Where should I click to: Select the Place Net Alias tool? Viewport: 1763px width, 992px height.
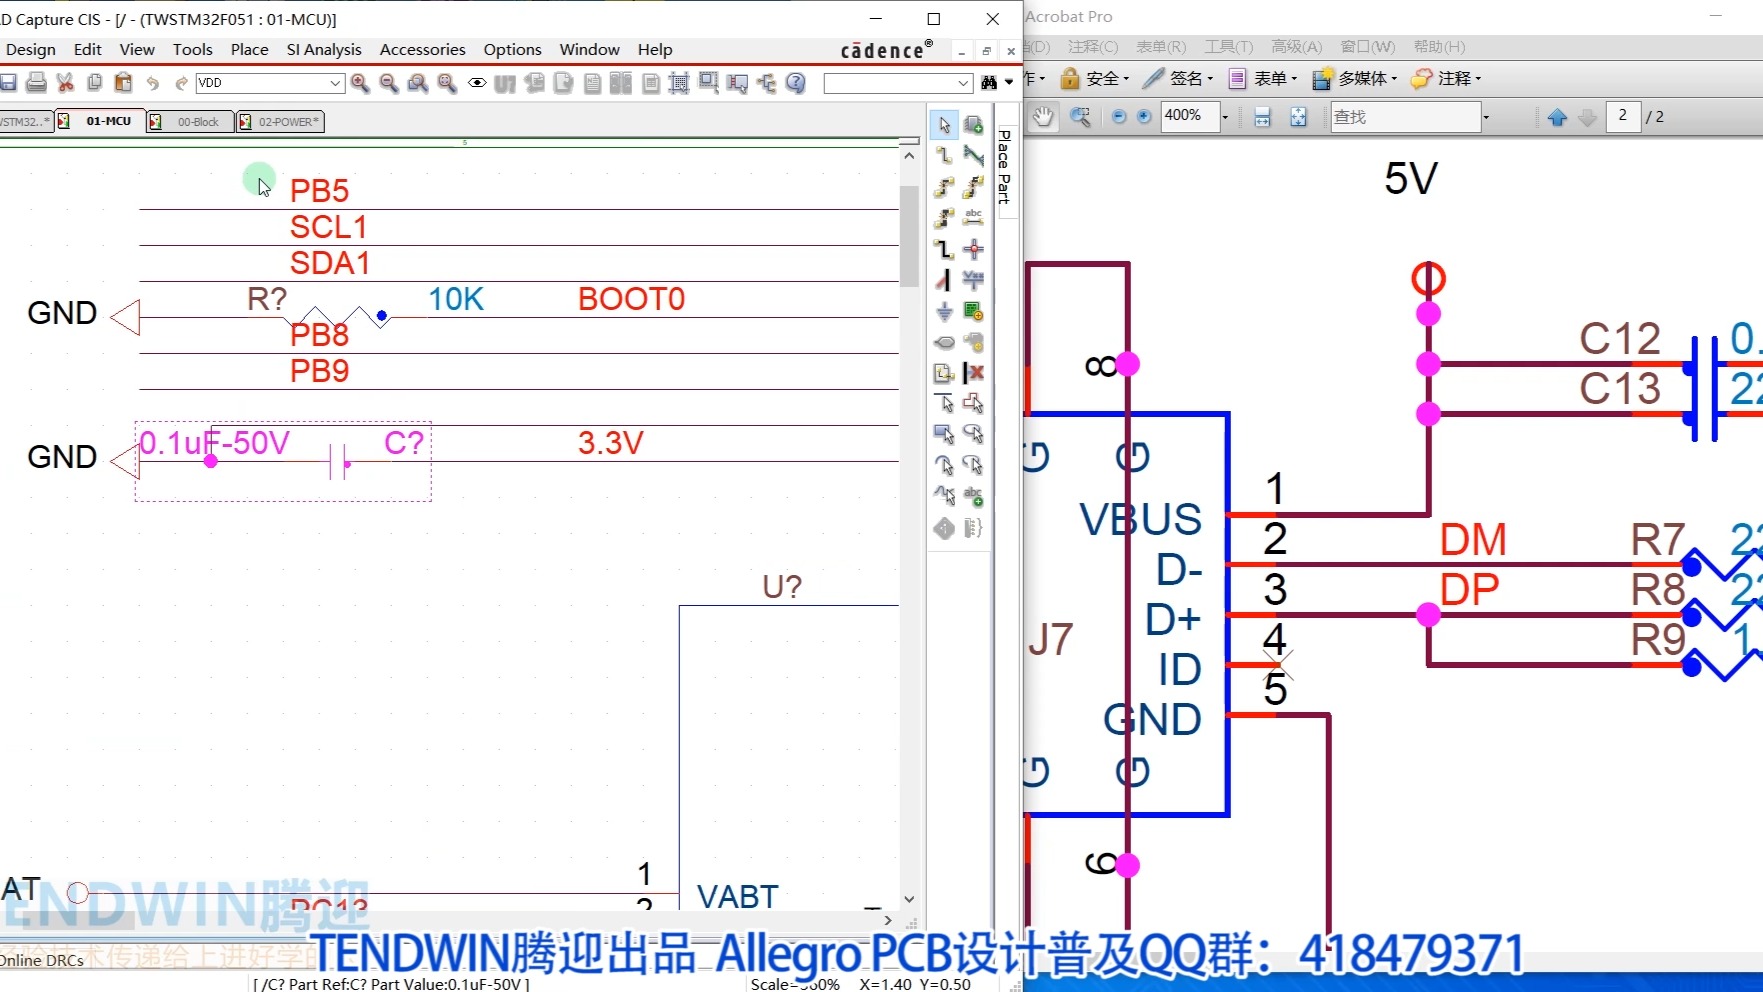click(x=973, y=217)
